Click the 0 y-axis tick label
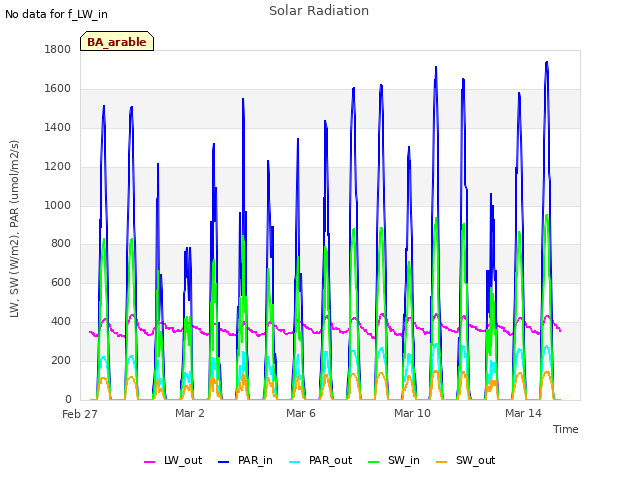The image size is (640, 480). 68,399
